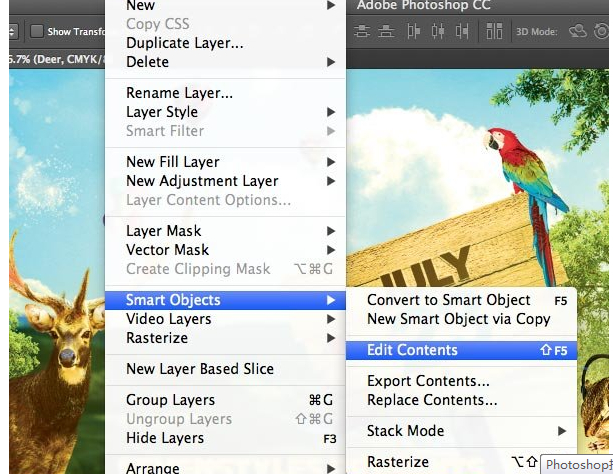Image resolution: width=613 pixels, height=474 pixels.
Task: Click distribute right edges icon
Action: pos(462,31)
